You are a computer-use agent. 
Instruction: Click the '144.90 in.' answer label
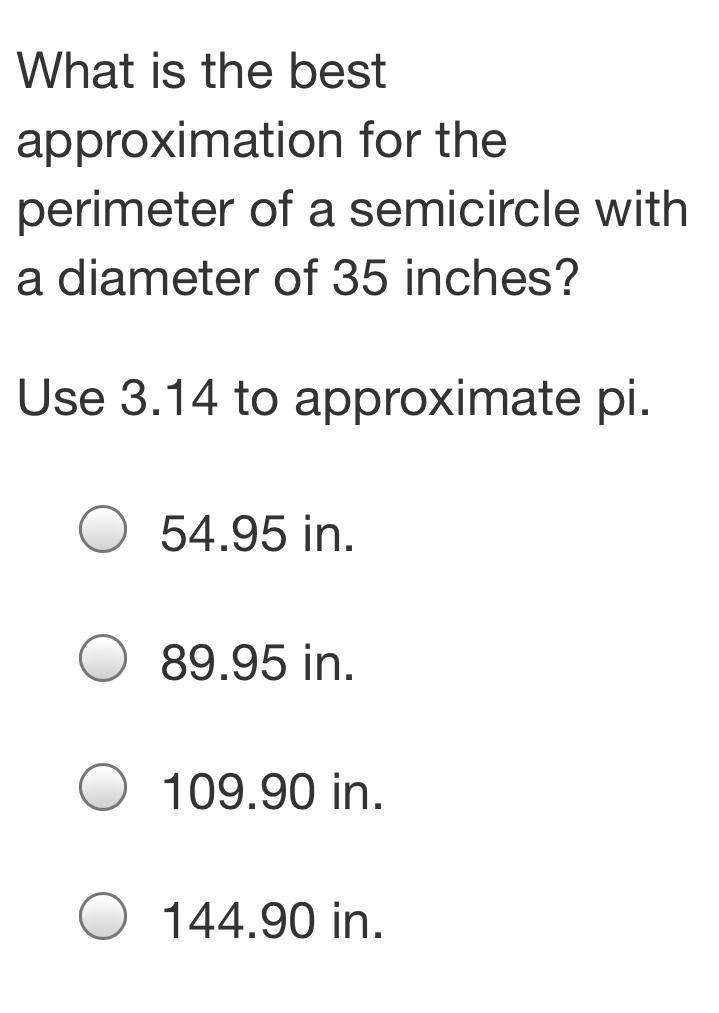273,920
